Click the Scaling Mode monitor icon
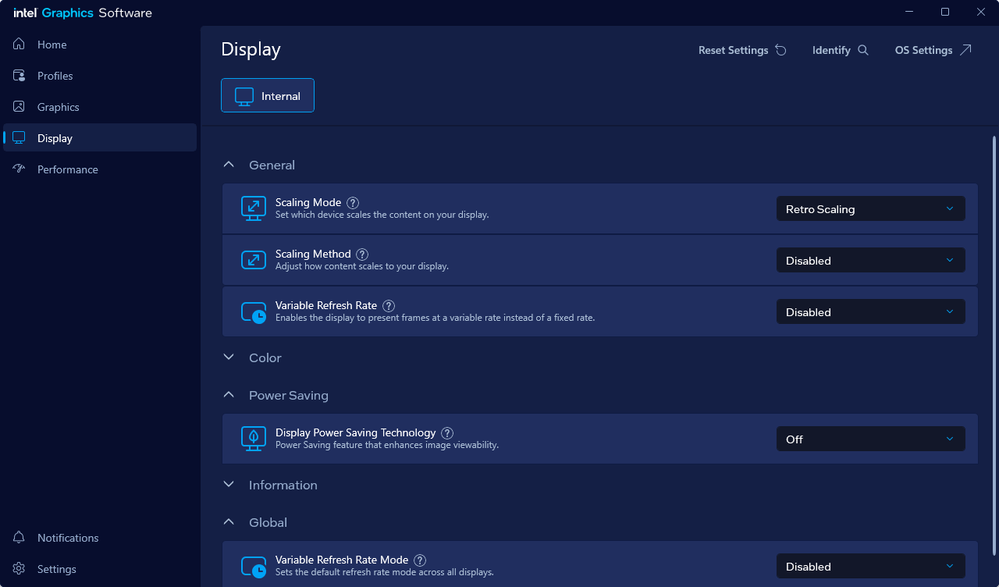 point(254,208)
